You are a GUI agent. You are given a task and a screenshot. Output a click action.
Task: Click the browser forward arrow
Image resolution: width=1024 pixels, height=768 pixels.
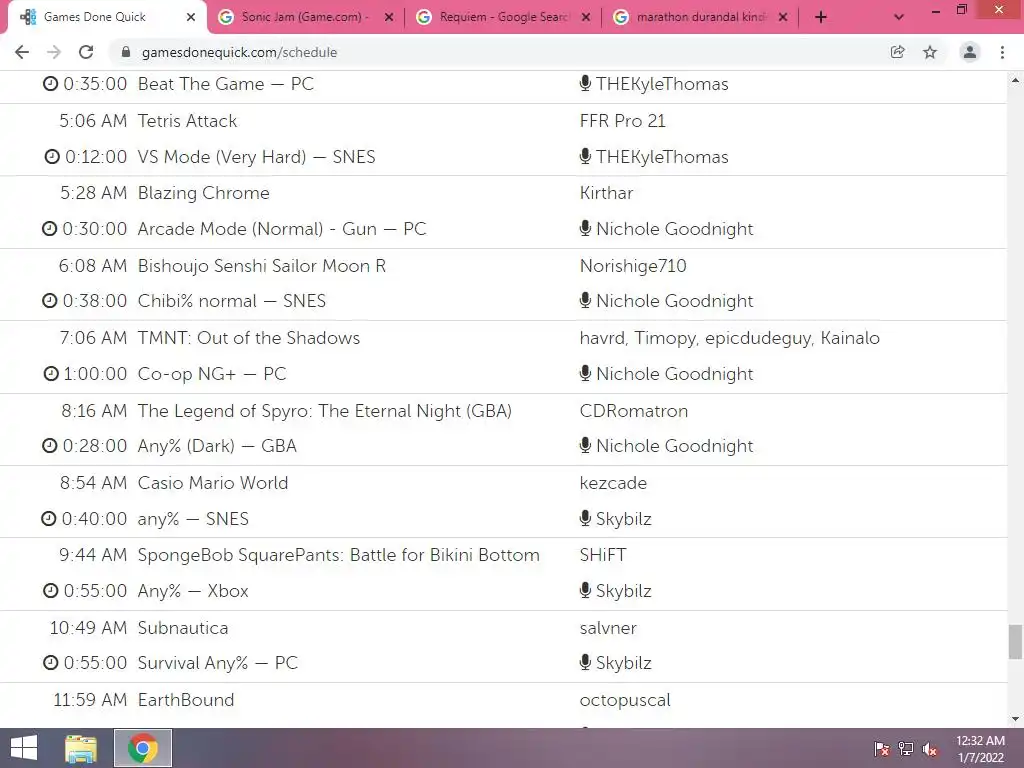54,52
